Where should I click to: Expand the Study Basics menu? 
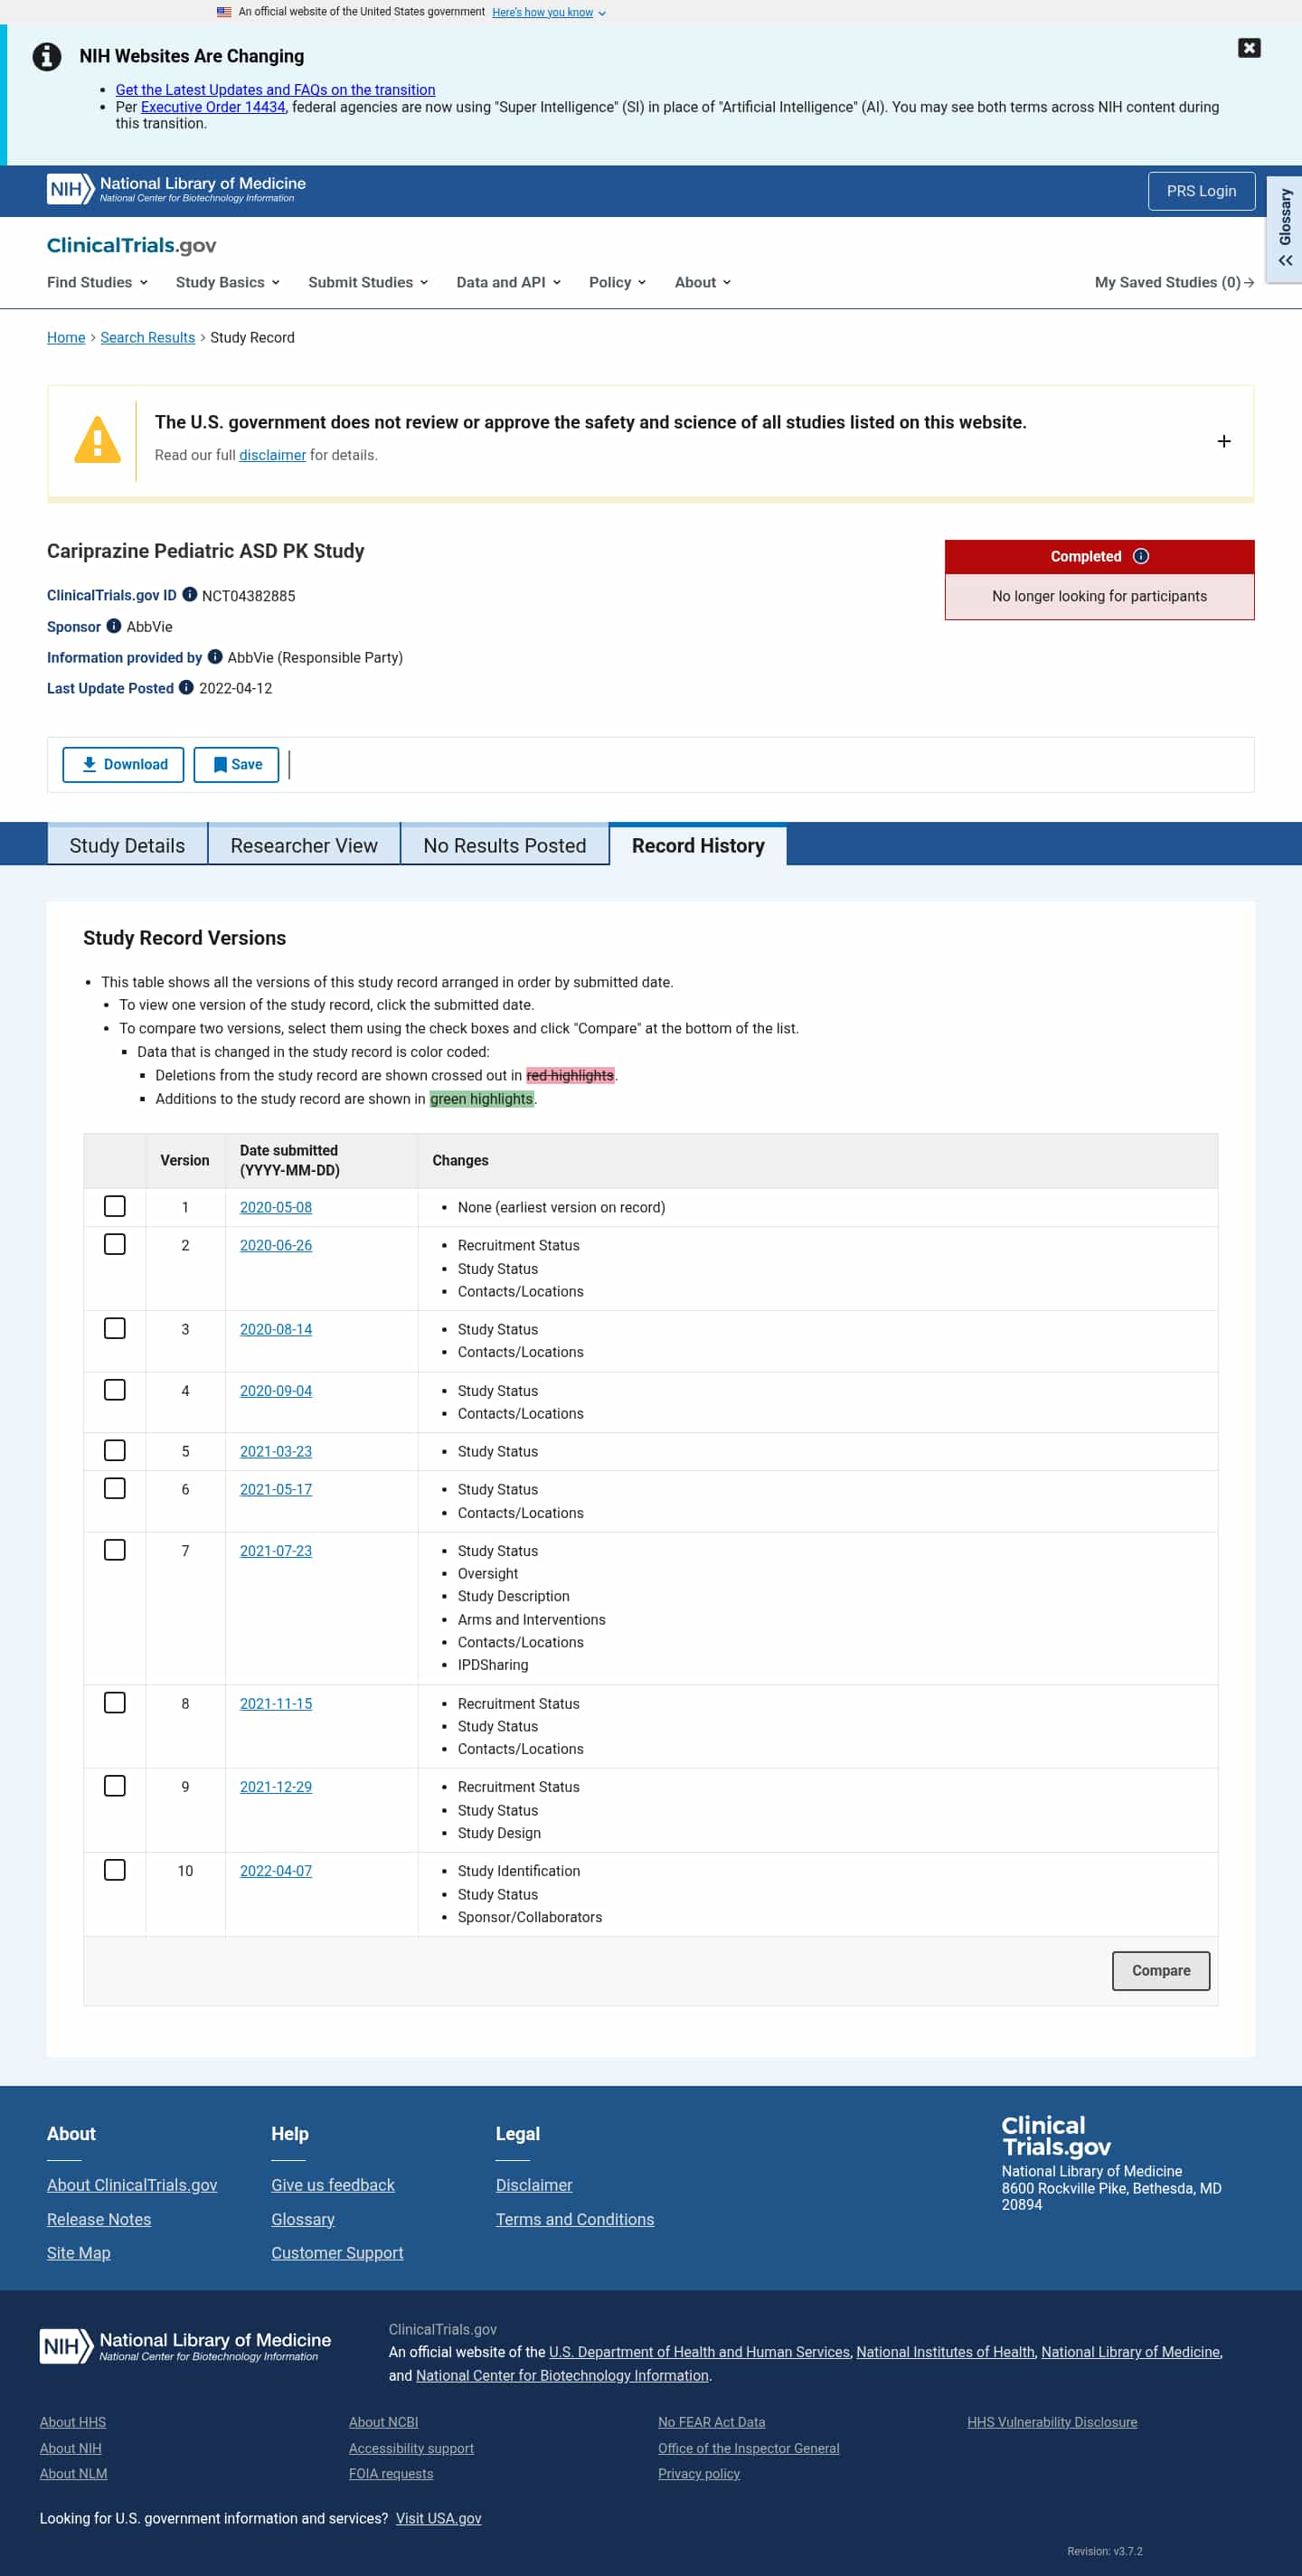tap(227, 282)
